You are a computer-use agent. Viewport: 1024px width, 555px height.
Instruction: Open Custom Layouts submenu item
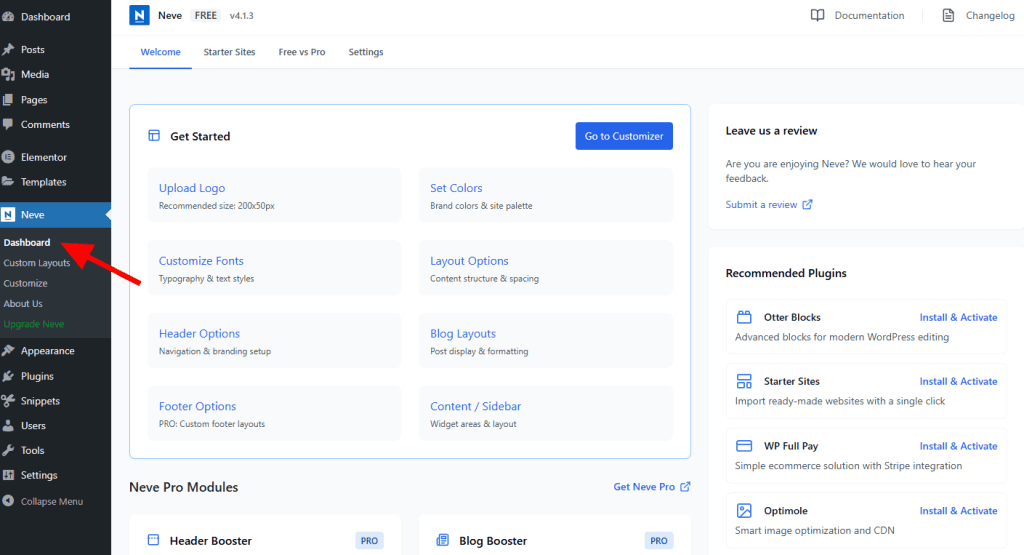pyautogui.click(x=37, y=262)
